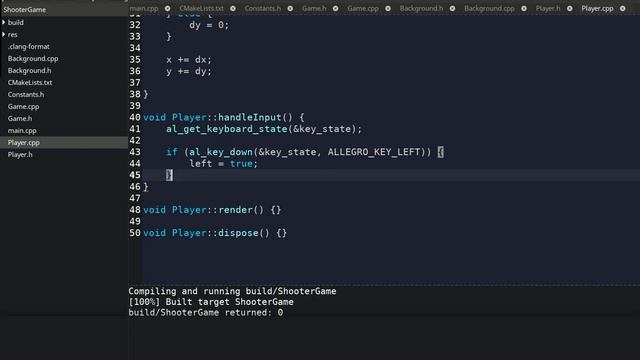Switch to the Game.cpp tab
This screenshot has width=640, height=360.
click(362, 9)
